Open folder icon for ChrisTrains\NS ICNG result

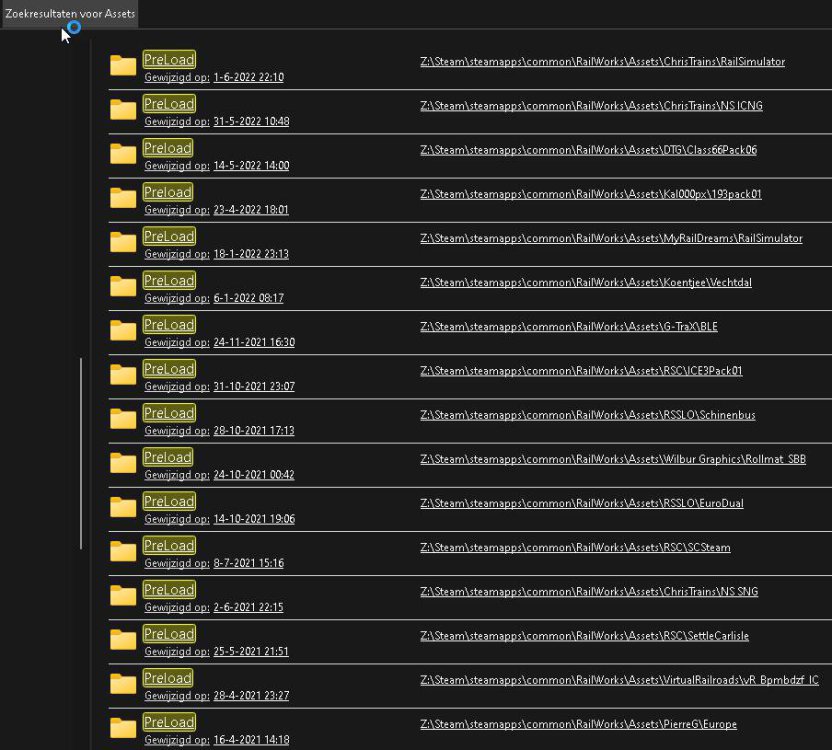coord(123,109)
